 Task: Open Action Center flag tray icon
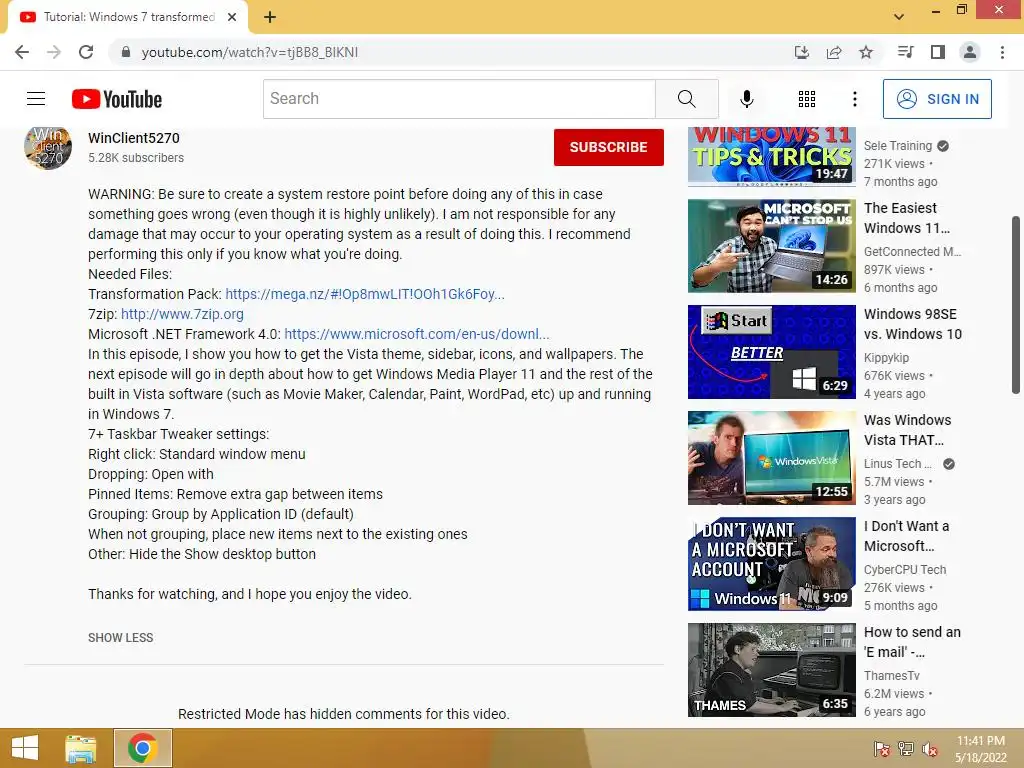(x=882, y=748)
